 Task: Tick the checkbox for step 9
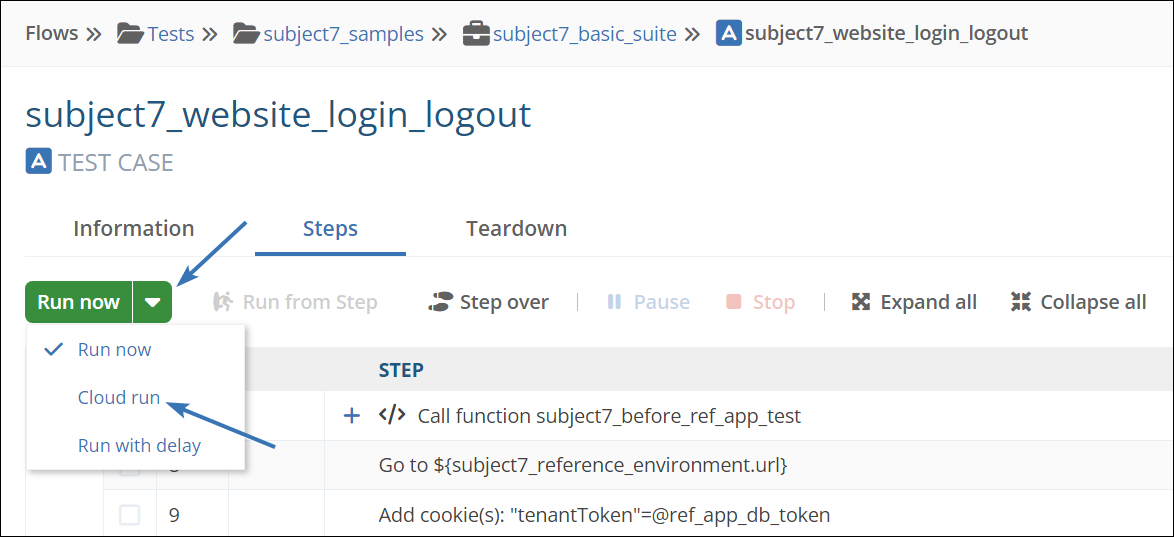point(130,515)
